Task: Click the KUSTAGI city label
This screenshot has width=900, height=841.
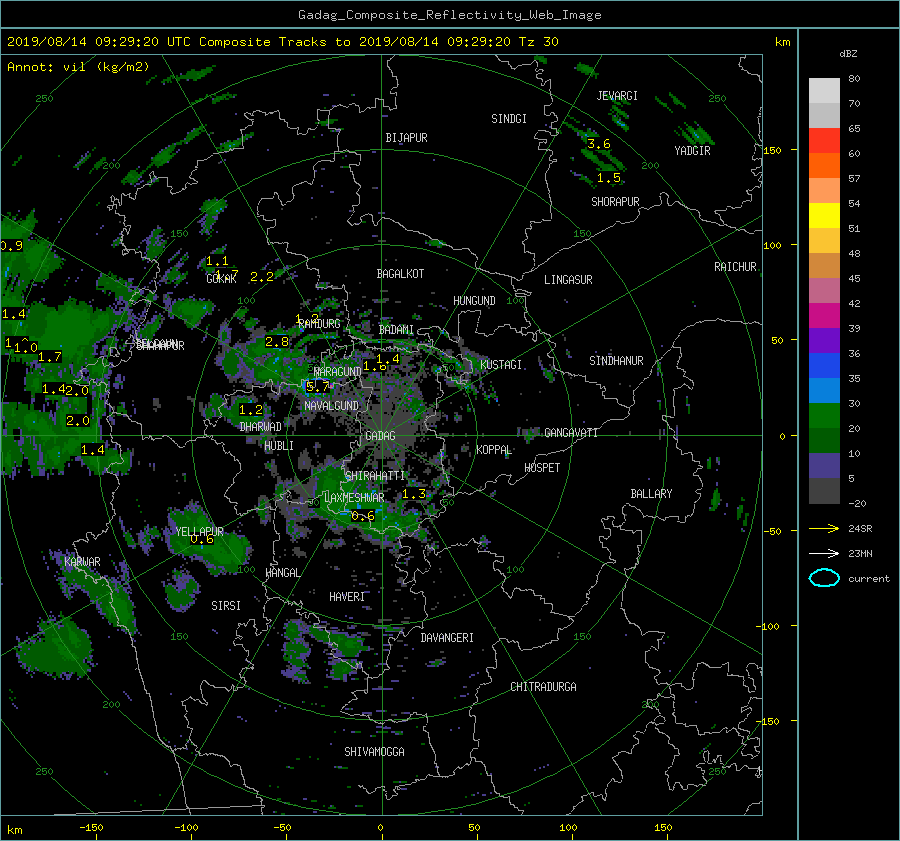Action: 501,365
